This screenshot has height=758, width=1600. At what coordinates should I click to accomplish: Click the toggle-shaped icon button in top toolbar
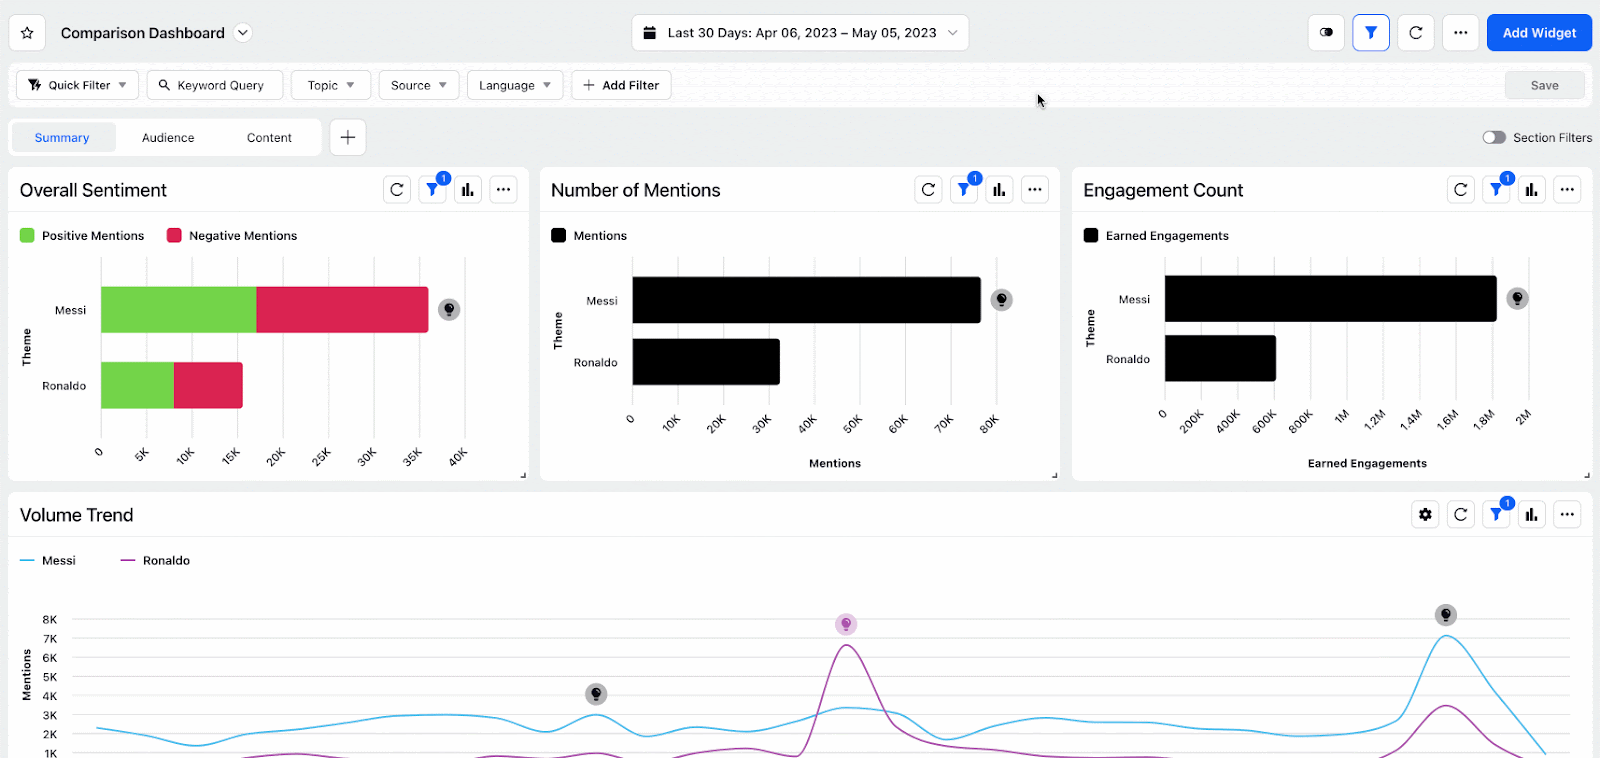pos(1326,33)
